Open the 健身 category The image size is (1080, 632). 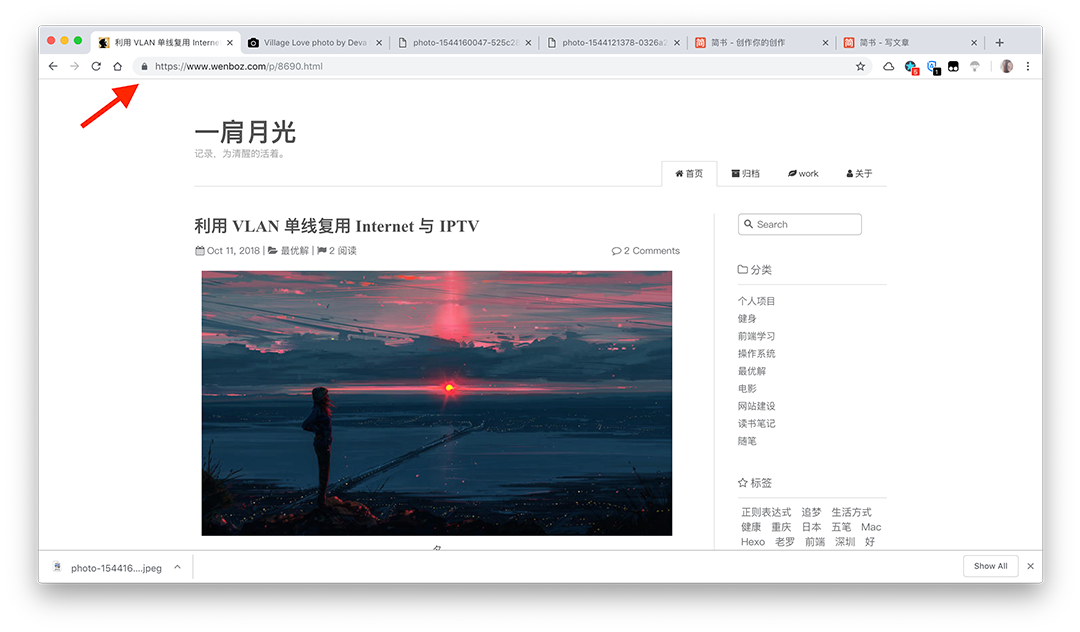747,318
